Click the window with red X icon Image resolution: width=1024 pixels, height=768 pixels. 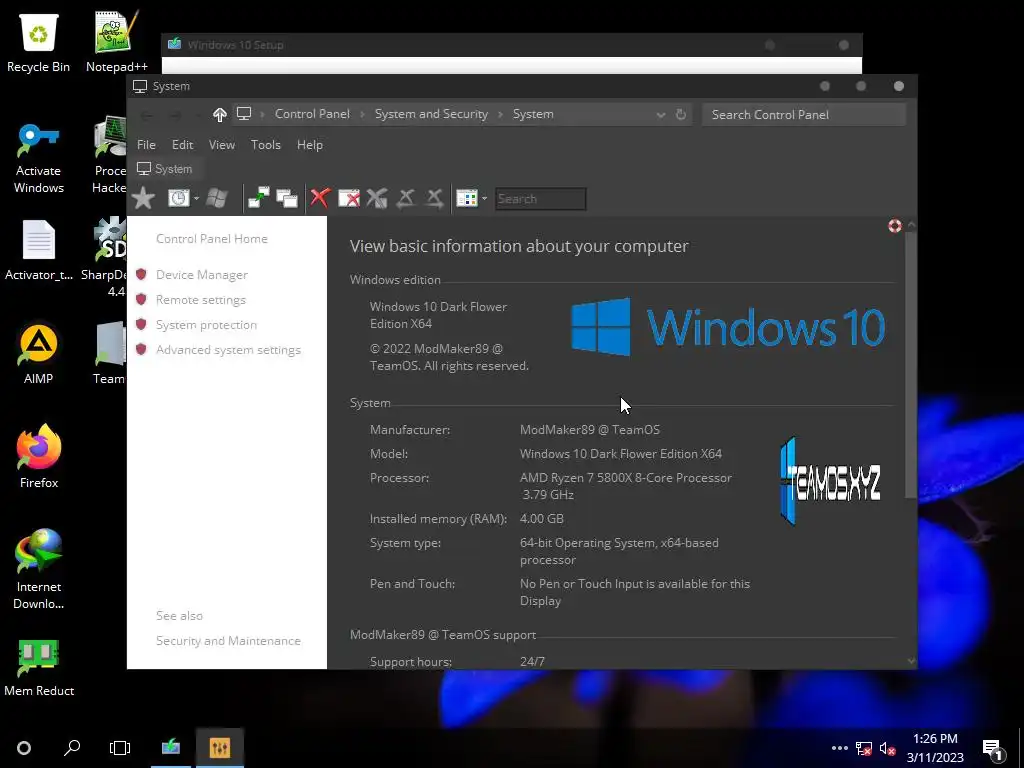click(x=349, y=198)
